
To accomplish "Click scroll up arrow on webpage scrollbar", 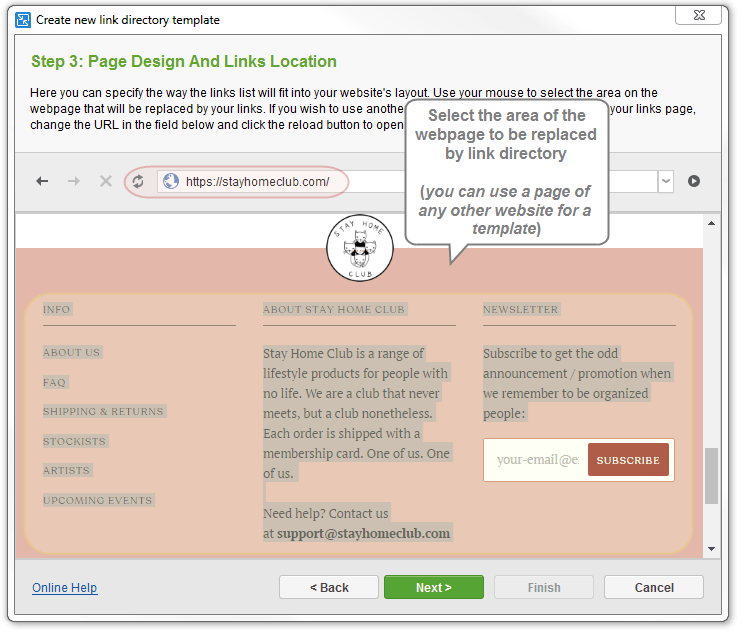I will tap(711, 224).
